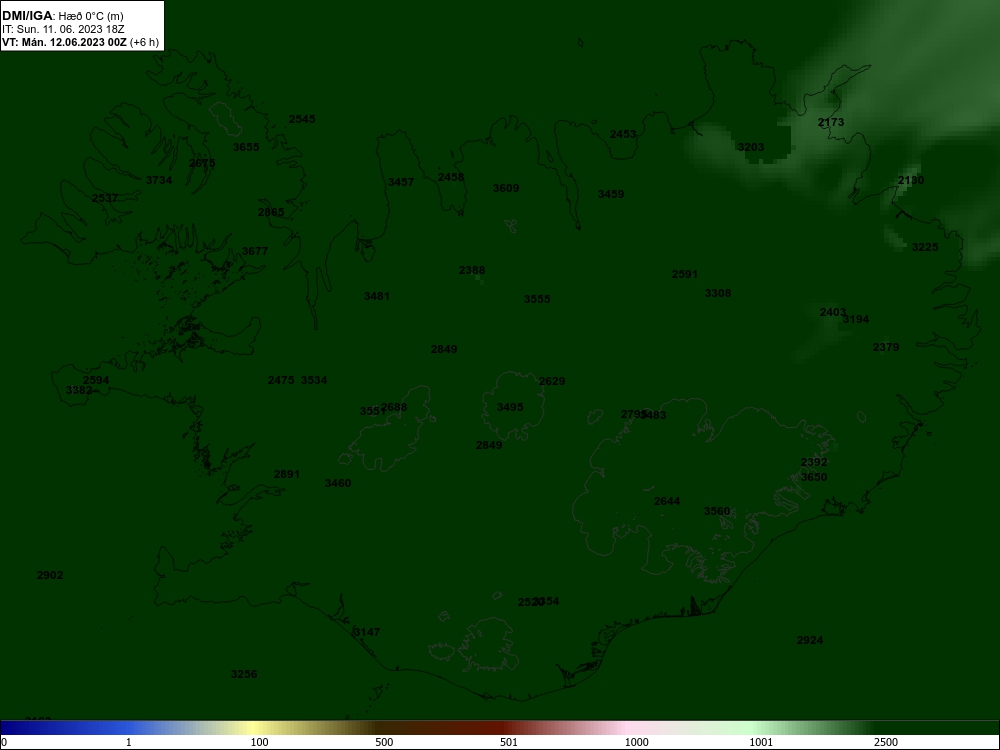Click the 2537 map value
This screenshot has height=750, width=1000.
(x=105, y=198)
